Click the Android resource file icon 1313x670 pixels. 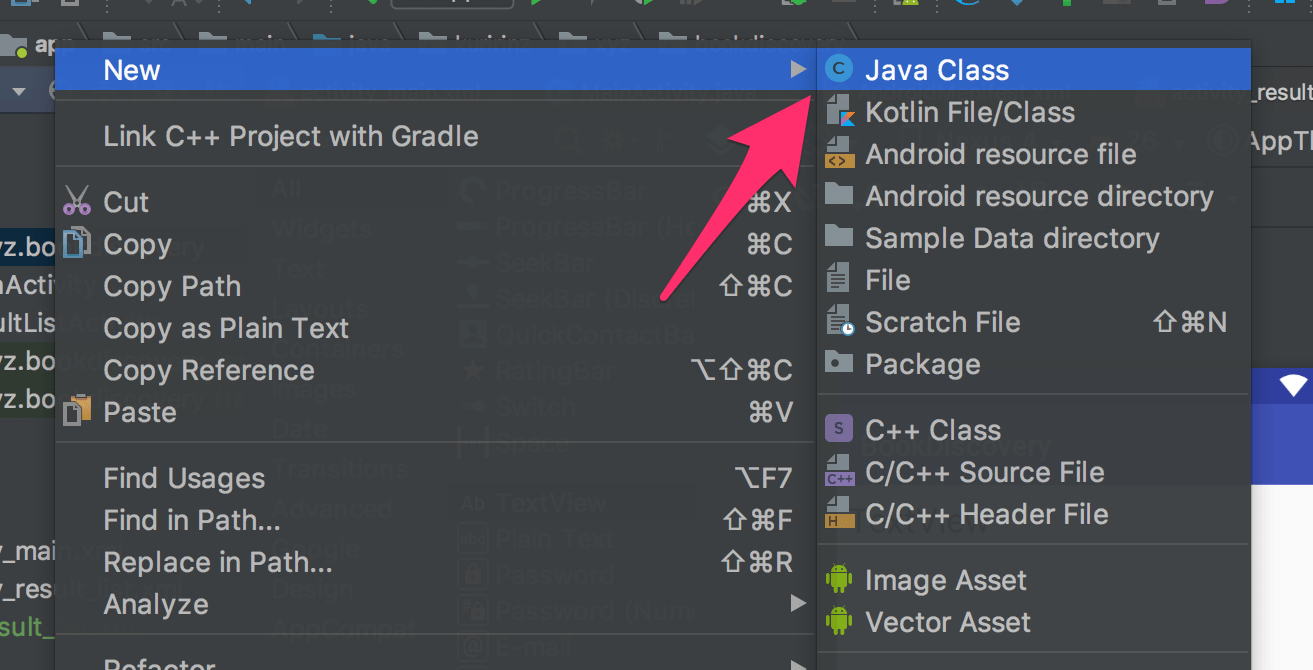(x=839, y=154)
